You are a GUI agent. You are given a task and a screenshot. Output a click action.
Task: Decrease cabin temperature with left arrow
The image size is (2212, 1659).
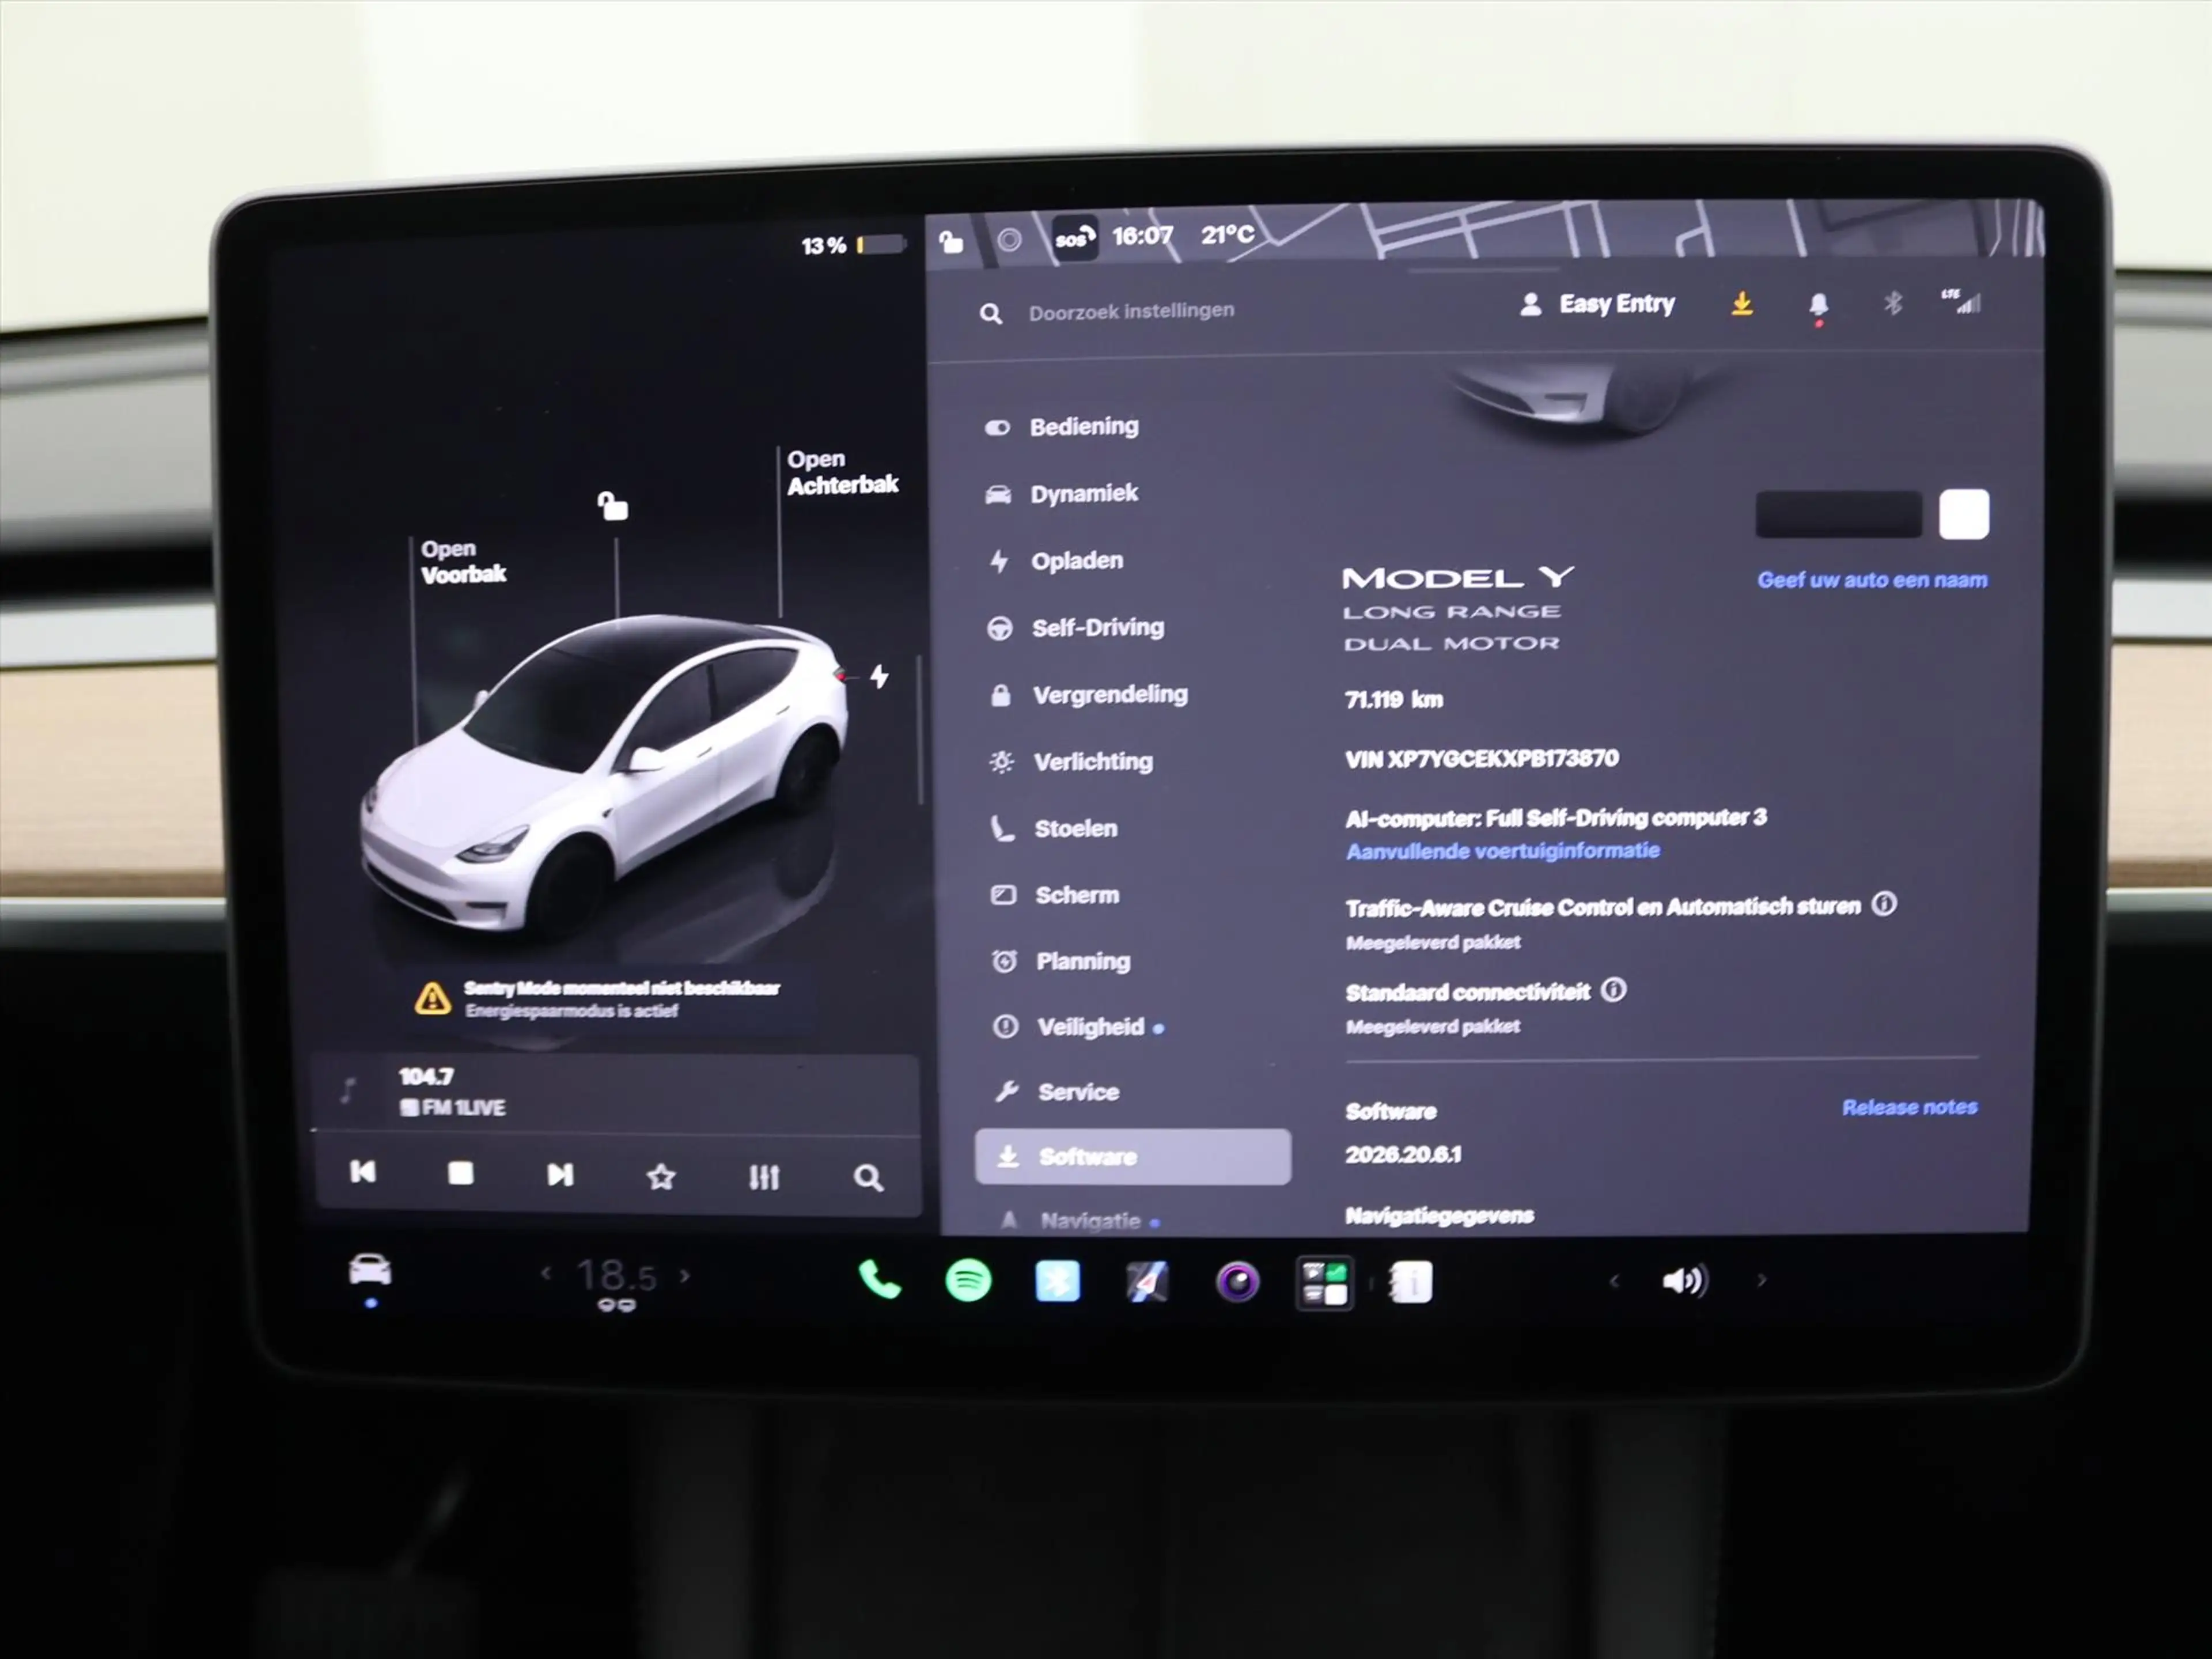click(546, 1273)
